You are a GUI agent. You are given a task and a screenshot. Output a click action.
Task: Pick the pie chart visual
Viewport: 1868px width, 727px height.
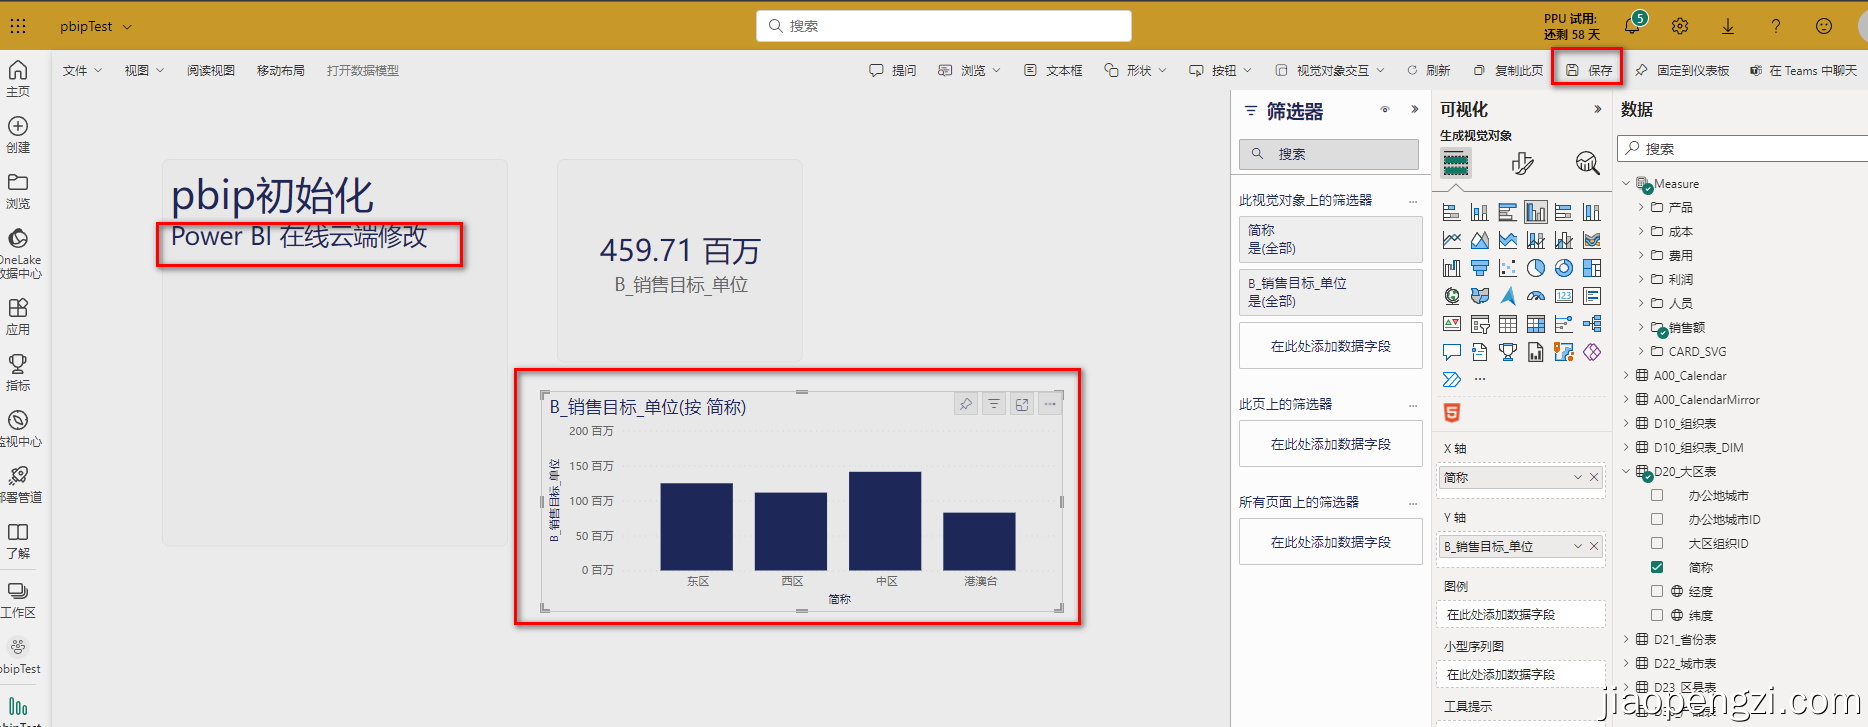pyautogui.click(x=1536, y=268)
